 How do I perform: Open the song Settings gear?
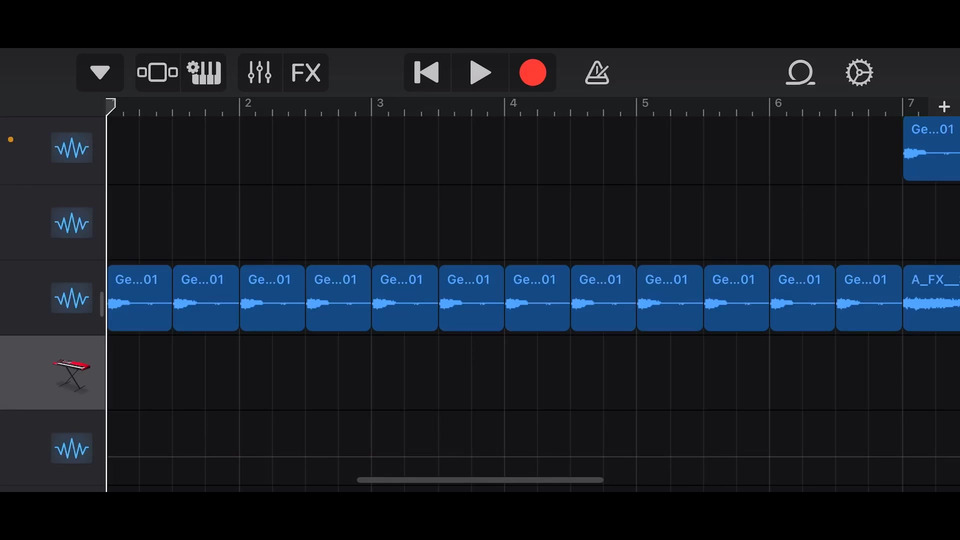click(859, 73)
